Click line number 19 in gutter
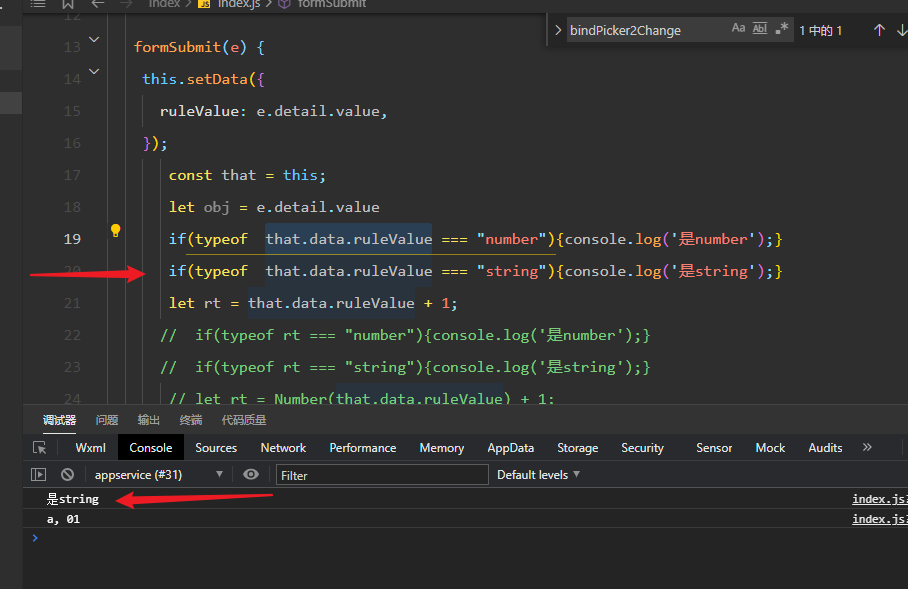Viewport: 908px width, 589px height. click(x=72, y=239)
